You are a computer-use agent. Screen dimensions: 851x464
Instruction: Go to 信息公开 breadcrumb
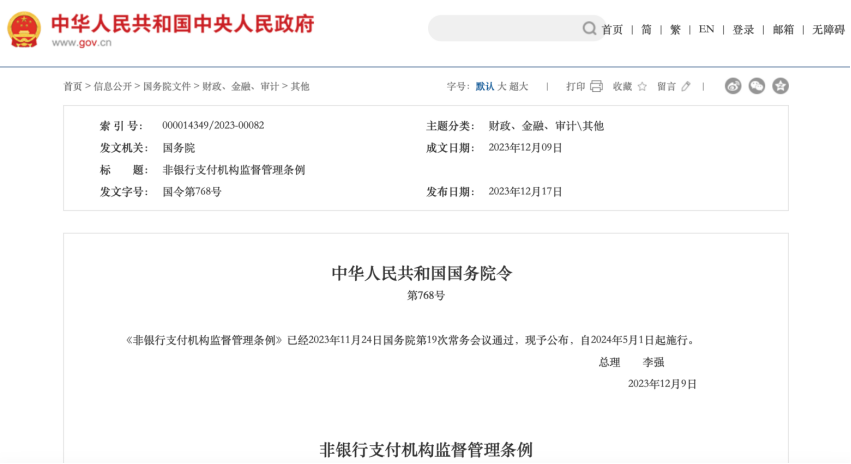(x=112, y=87)
